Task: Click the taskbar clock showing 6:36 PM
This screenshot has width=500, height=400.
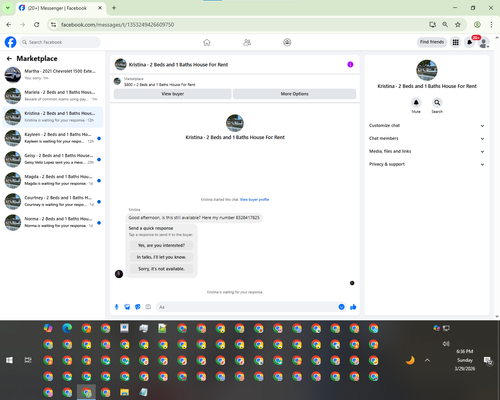Action: 465,360
